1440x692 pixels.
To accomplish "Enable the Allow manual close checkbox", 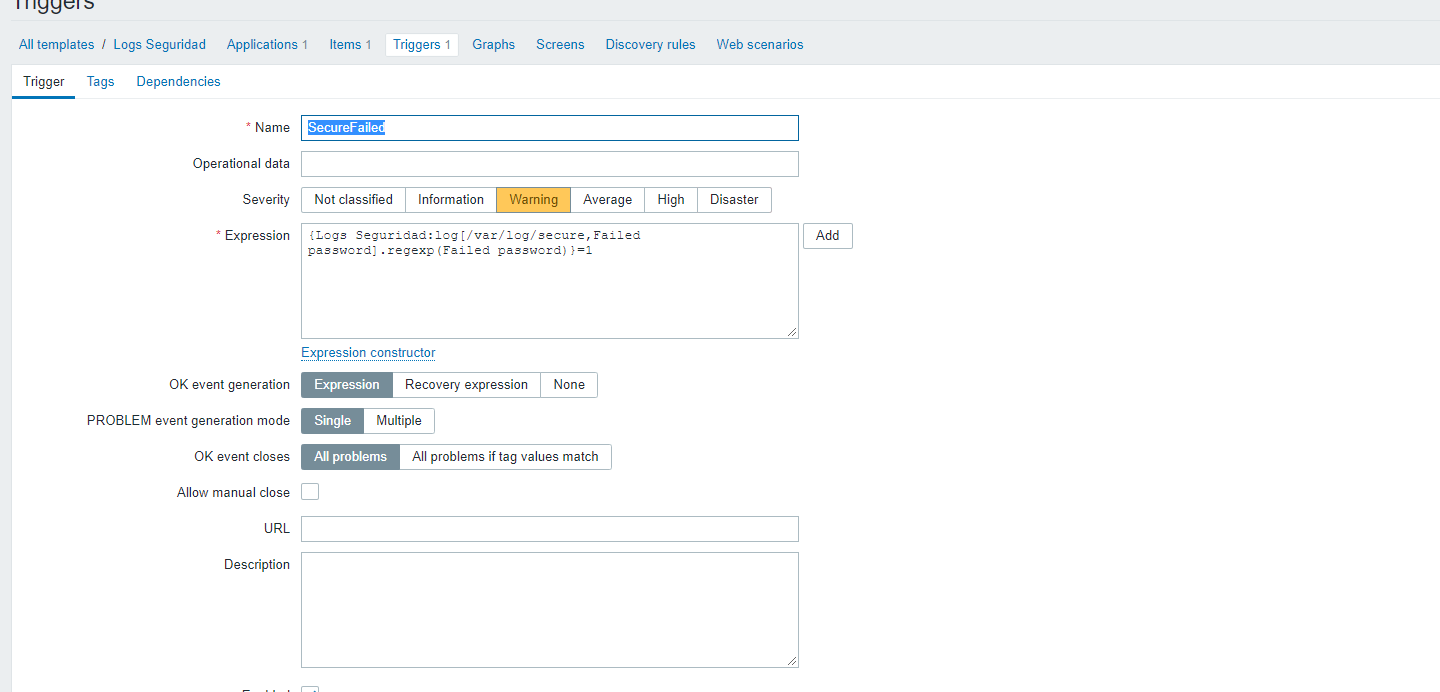I will [310, 492].
